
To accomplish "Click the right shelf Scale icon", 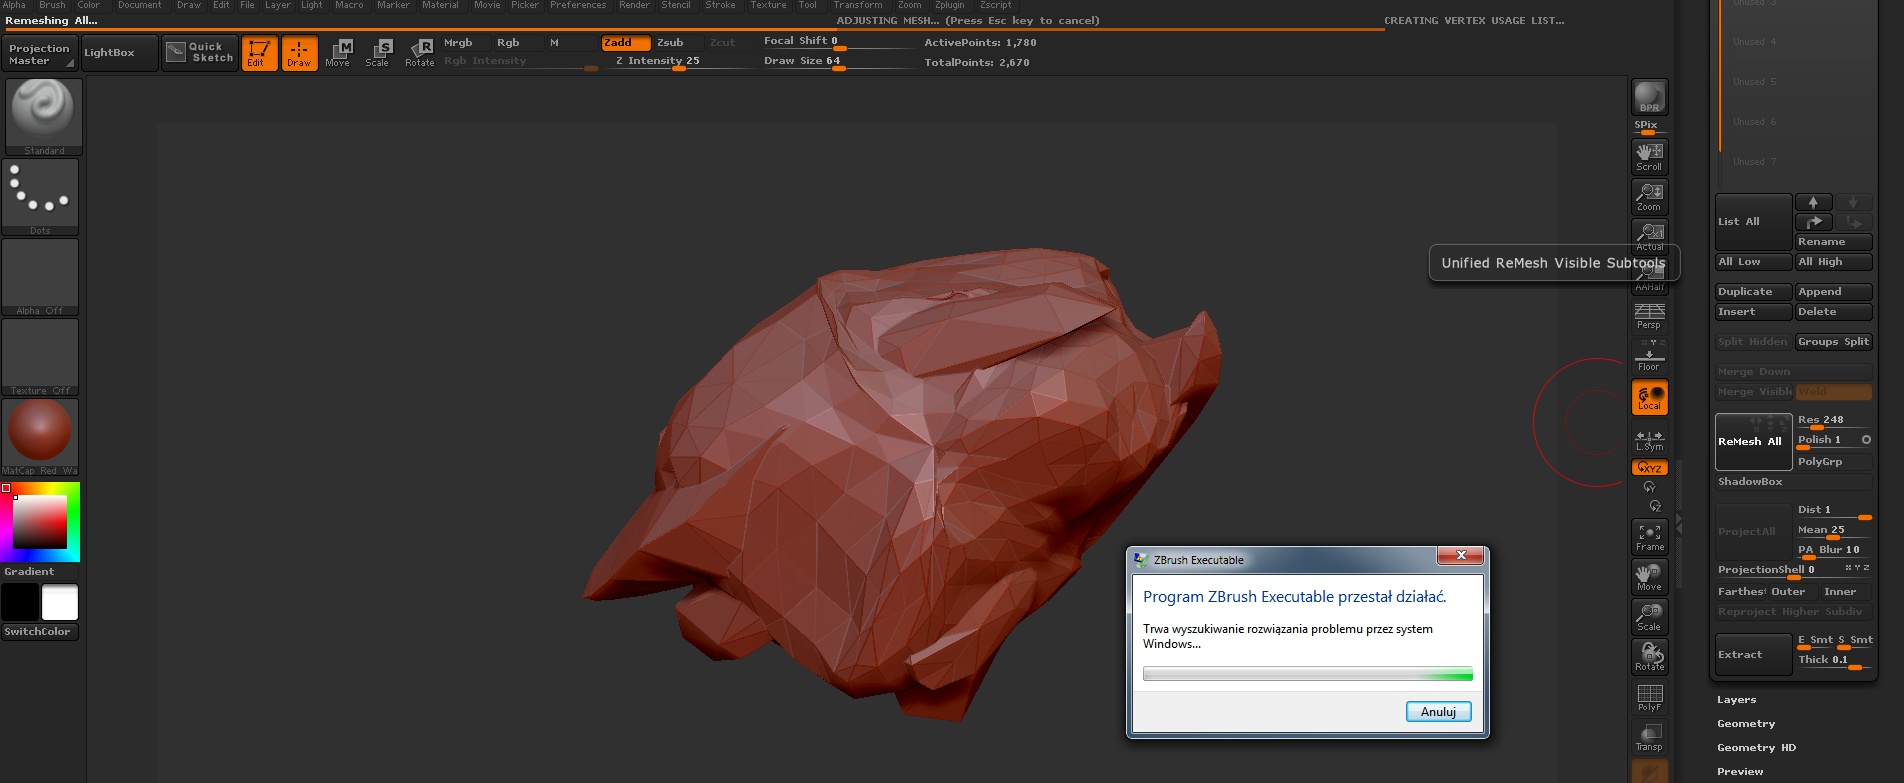I will pyautogui.click(x=1649, y=617).
